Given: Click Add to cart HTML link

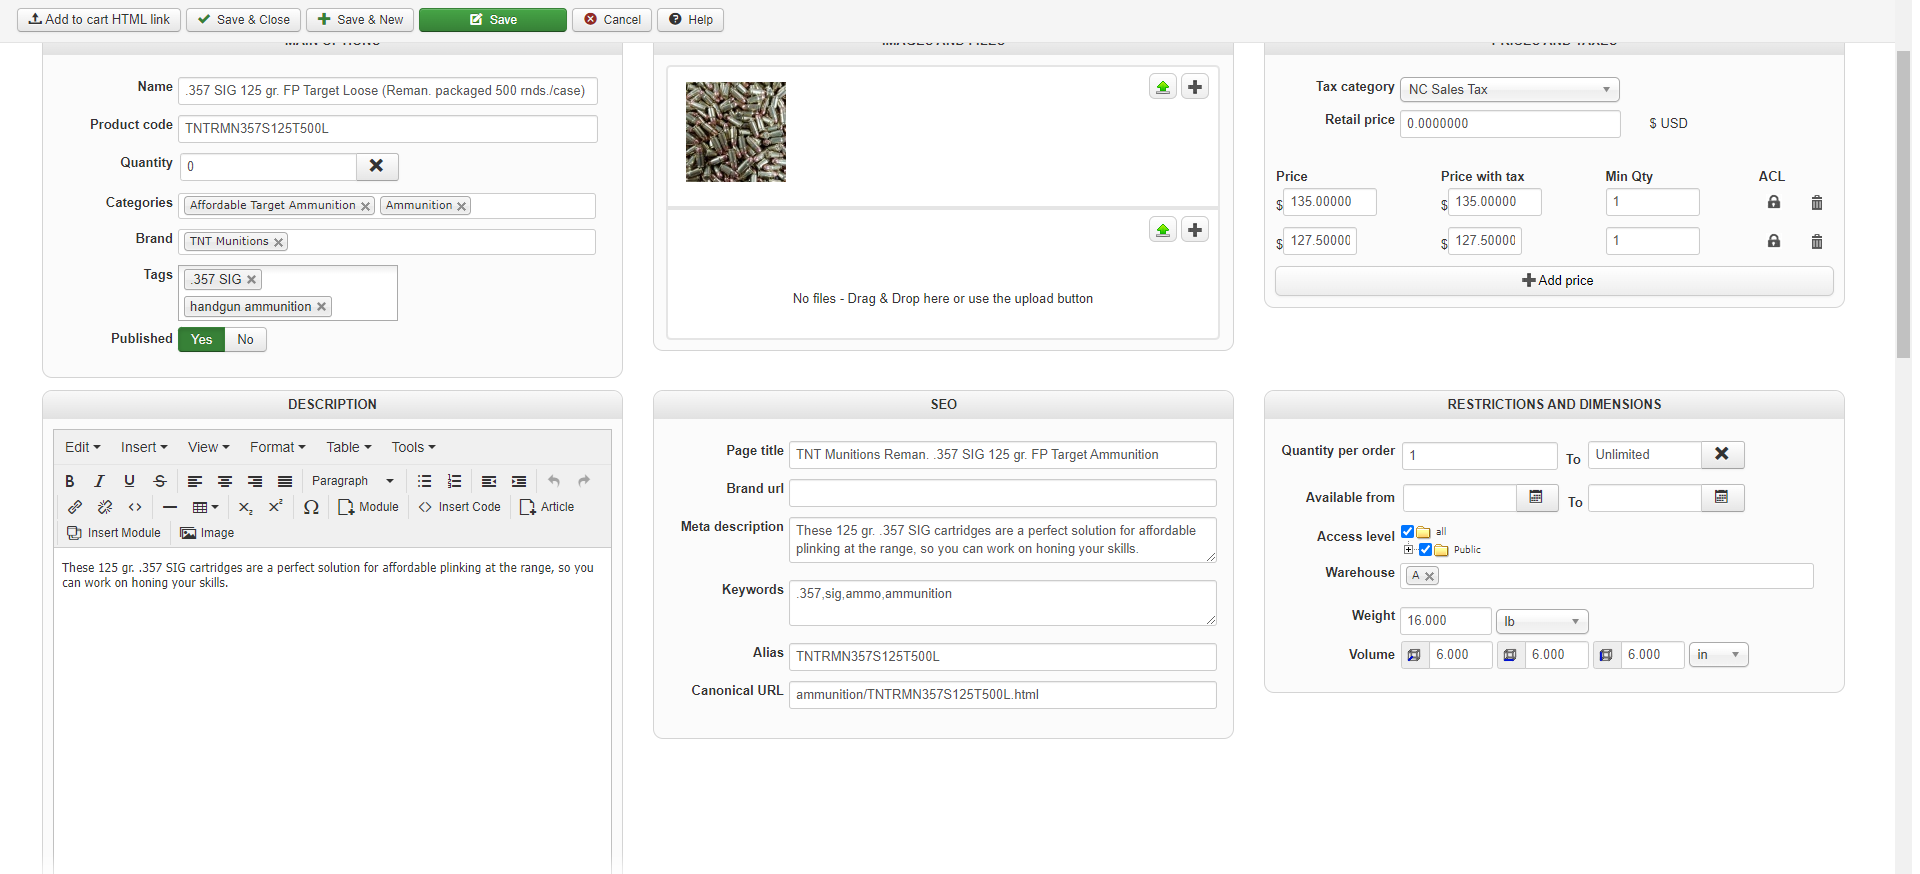Looking at the screenshot, I should point(99,20).
